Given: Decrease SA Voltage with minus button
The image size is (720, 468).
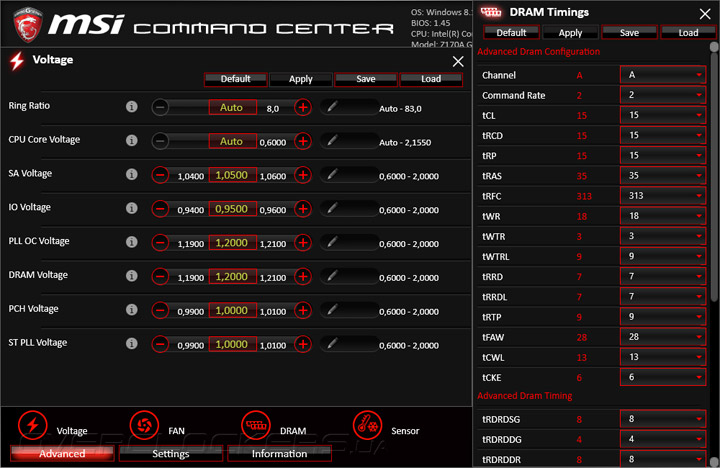Looking at the screenshot, I should pos(160,175).
